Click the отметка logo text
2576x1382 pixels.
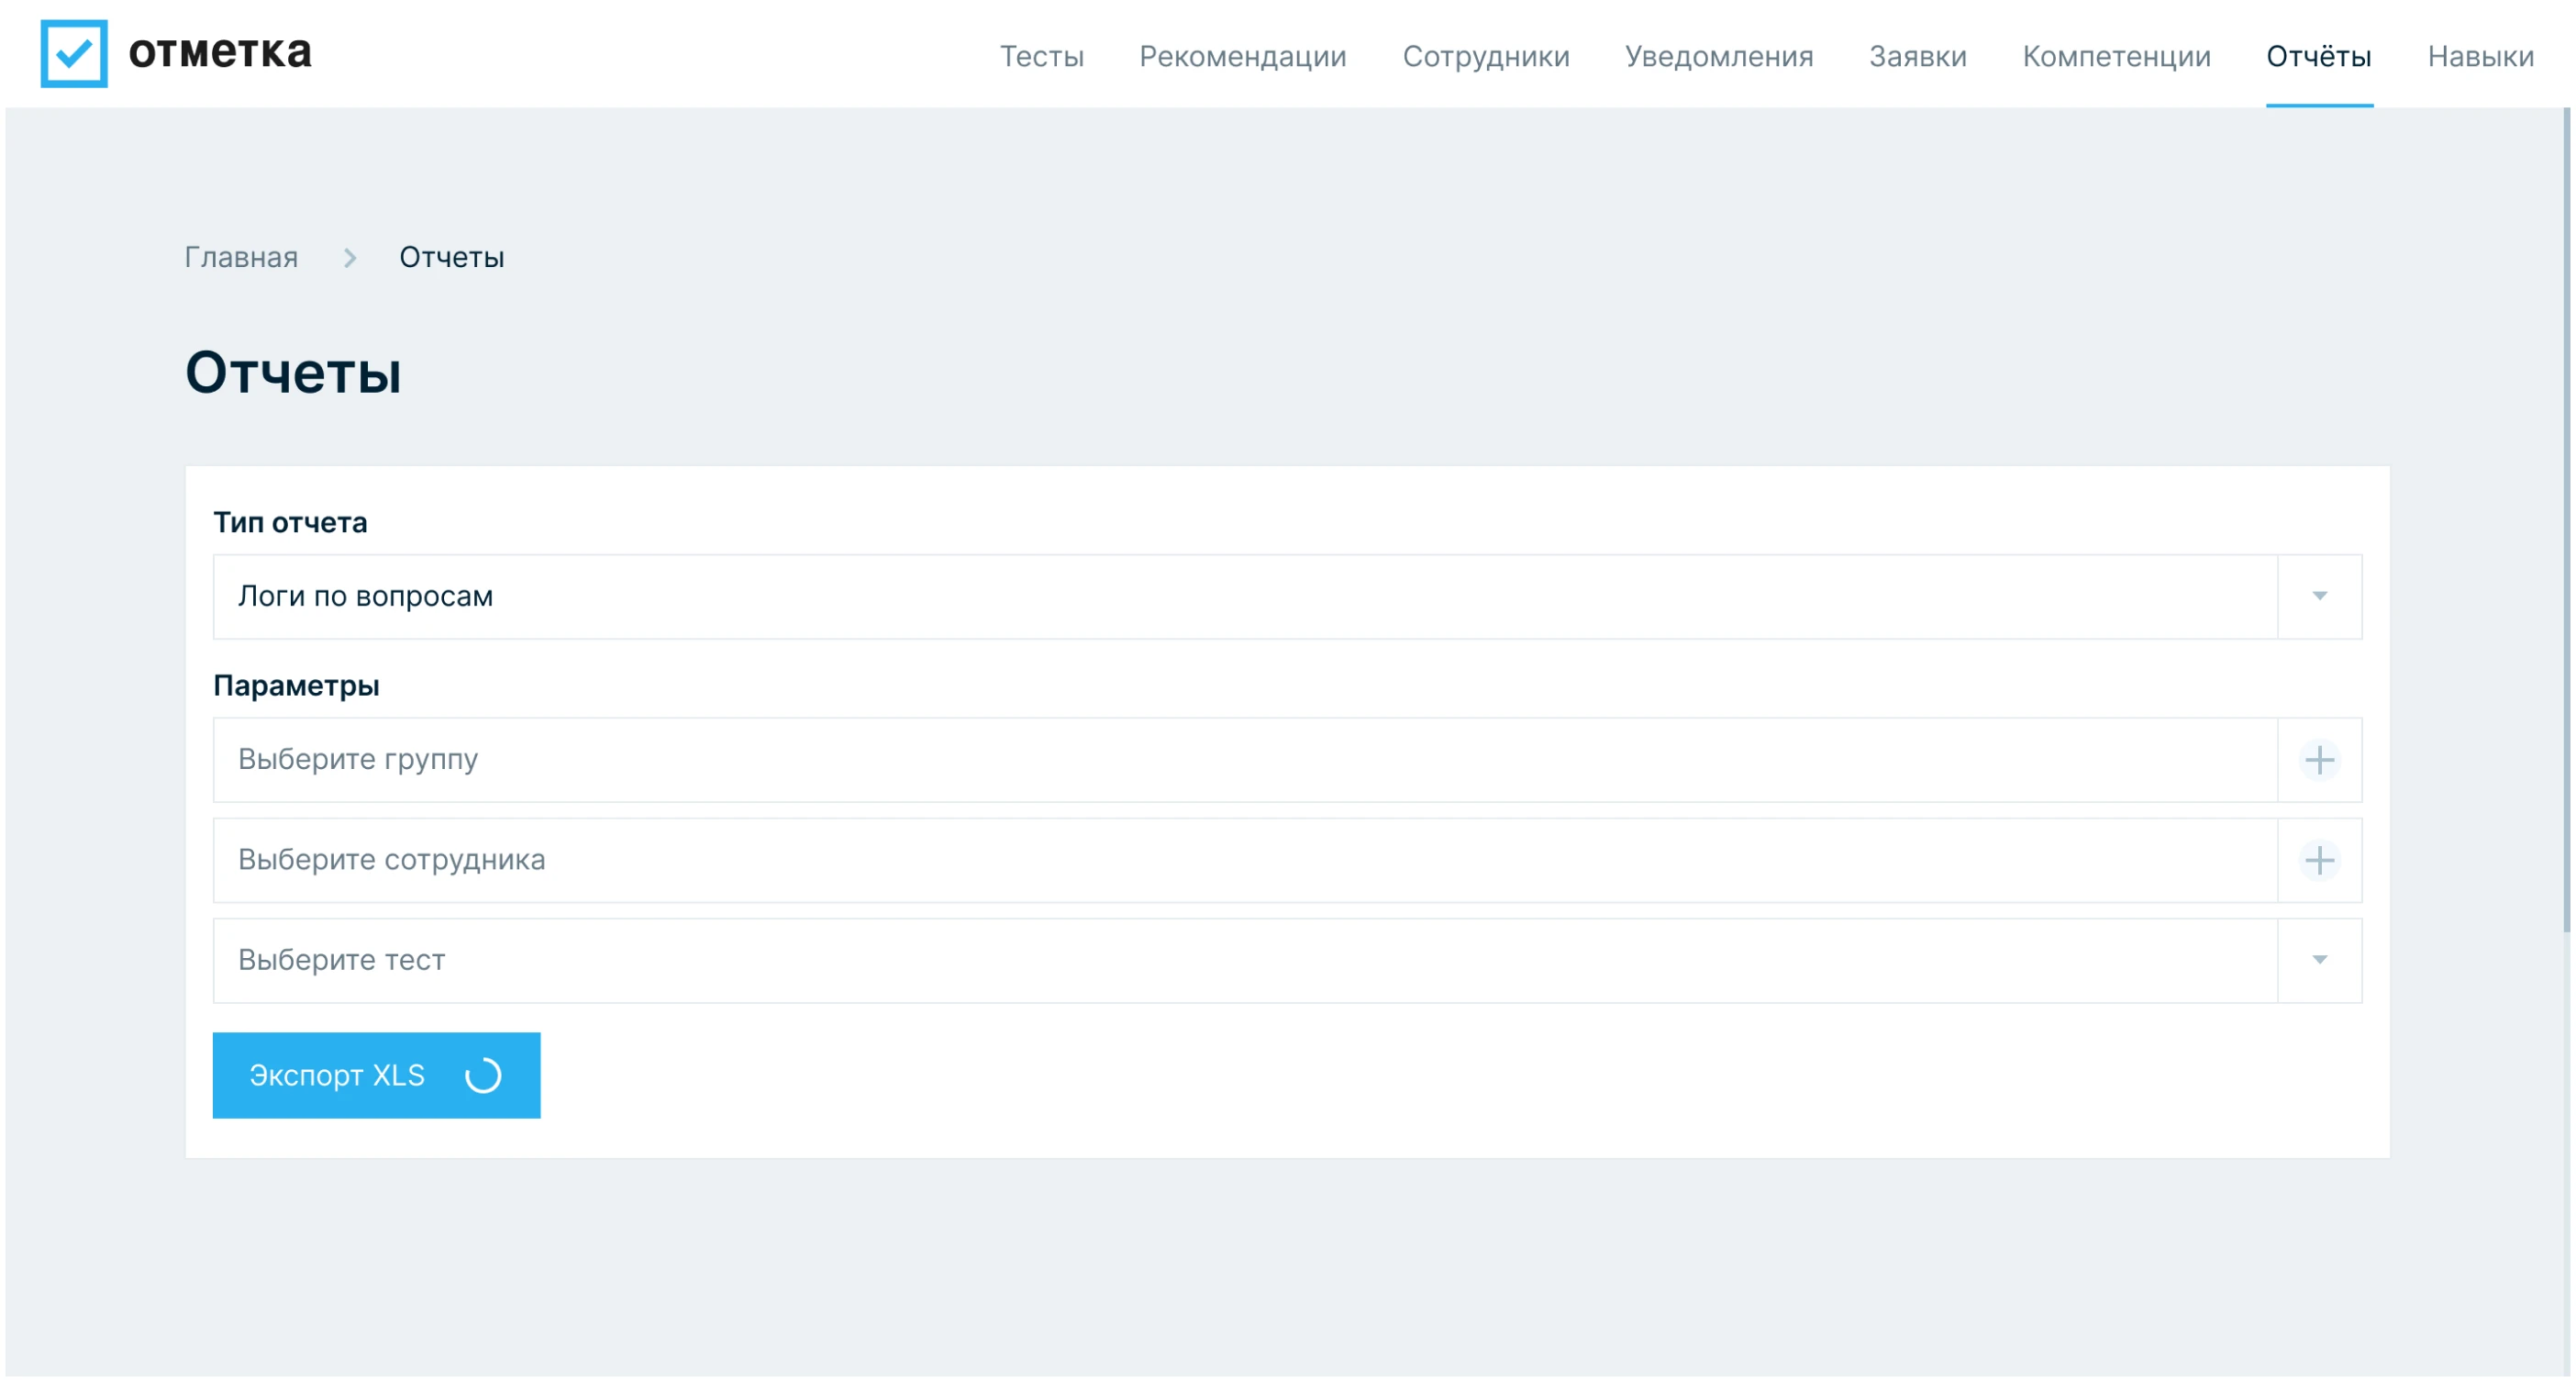pos(220,52)
